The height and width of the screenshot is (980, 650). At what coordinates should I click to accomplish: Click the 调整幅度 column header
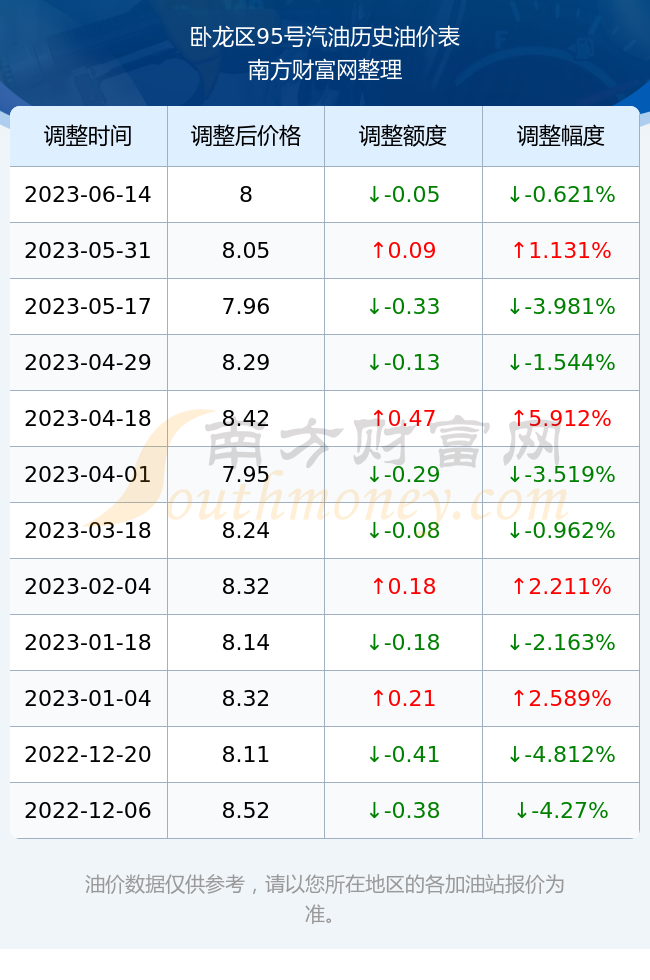(x=561, y=136)
